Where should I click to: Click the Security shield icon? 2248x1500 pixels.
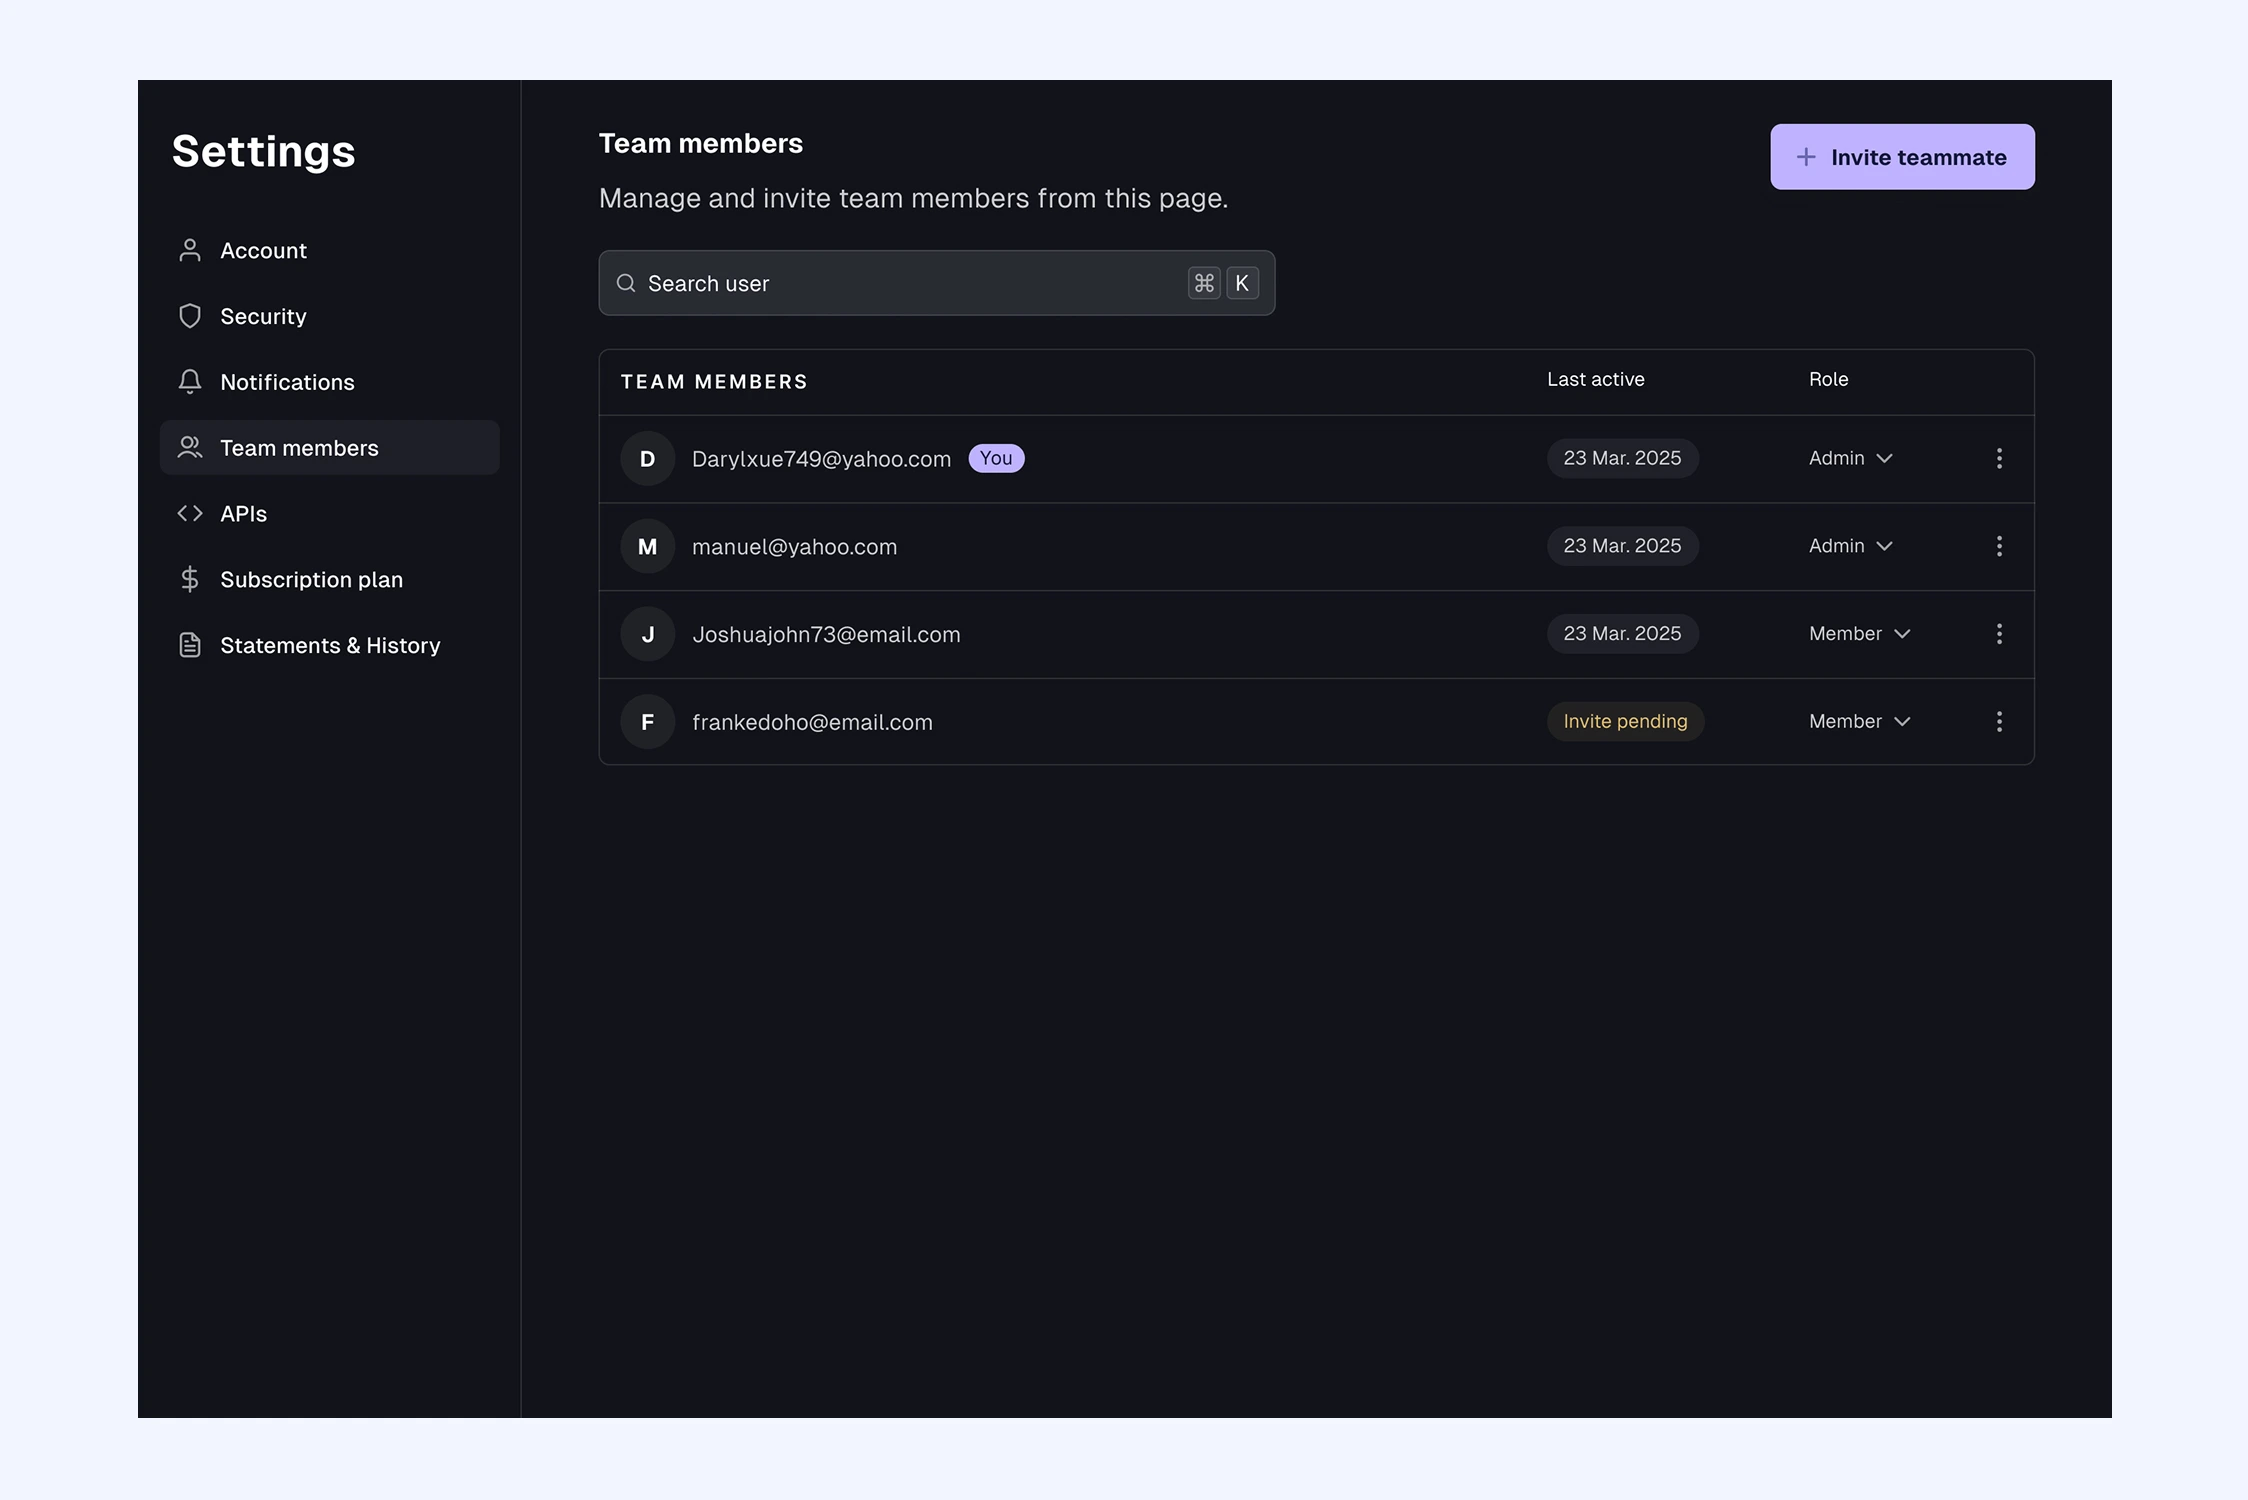click(190, 316)
